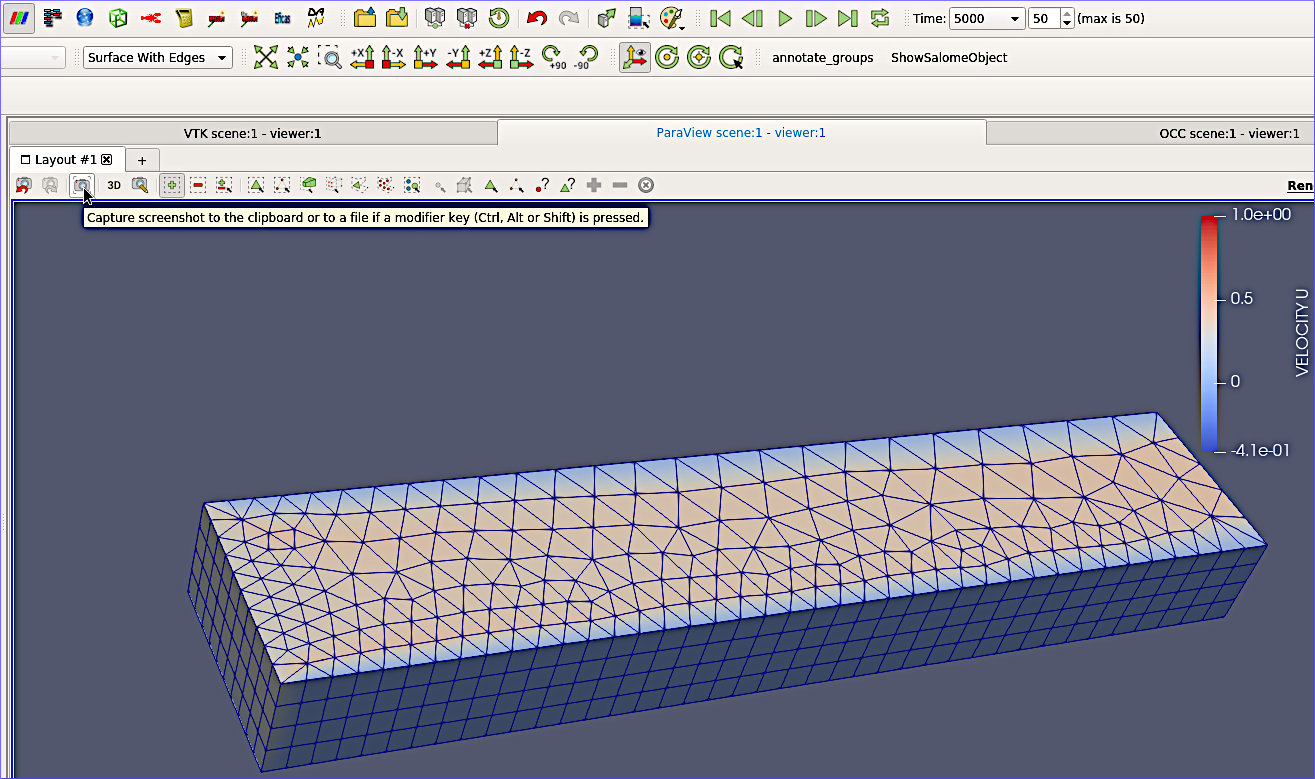
Task: Click the zoom to box icon
Action: click(329, 58)
